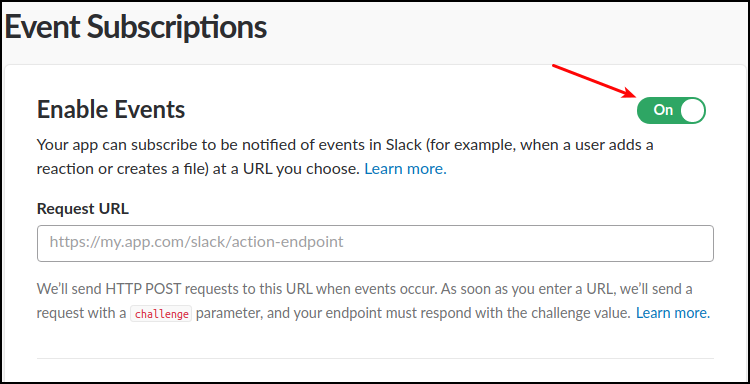Click the white knob of the On switch
This screenshot has height=384, width=750.
692,110
